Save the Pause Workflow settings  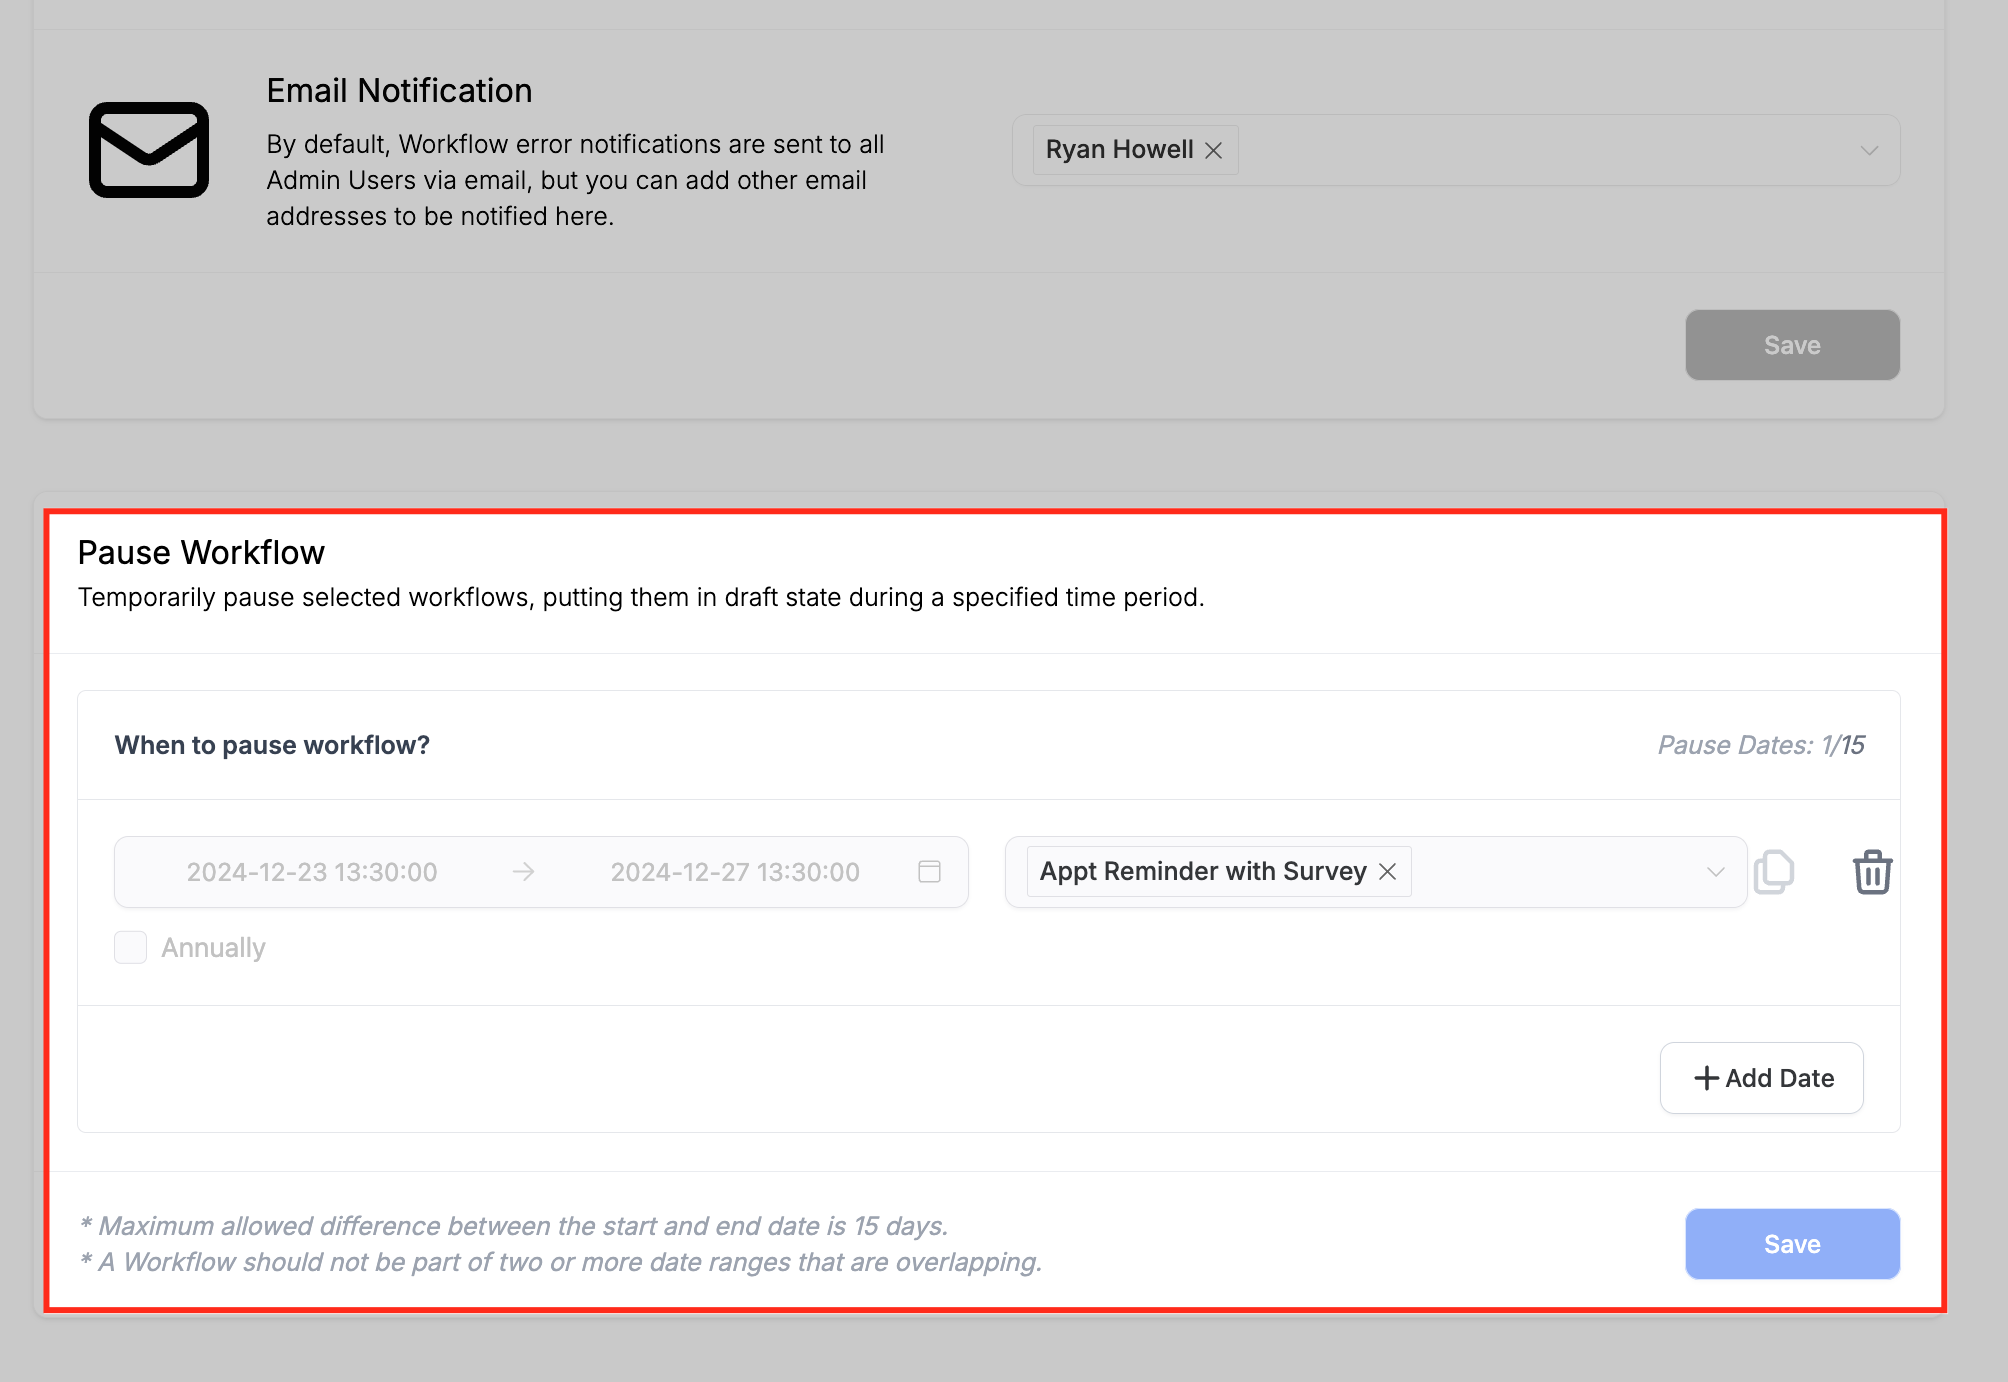(1791, 1244)
